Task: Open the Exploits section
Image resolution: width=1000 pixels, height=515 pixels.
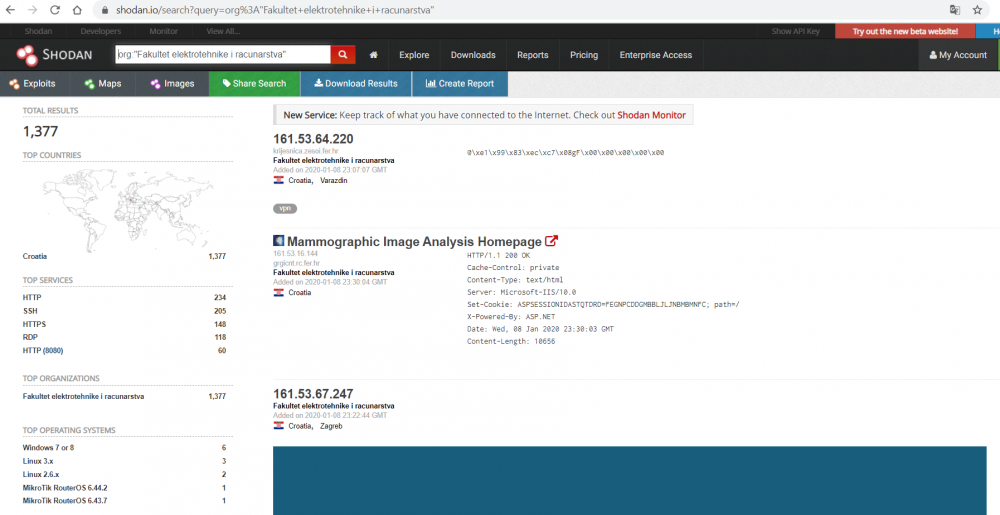Action: [x=32, y=84]
